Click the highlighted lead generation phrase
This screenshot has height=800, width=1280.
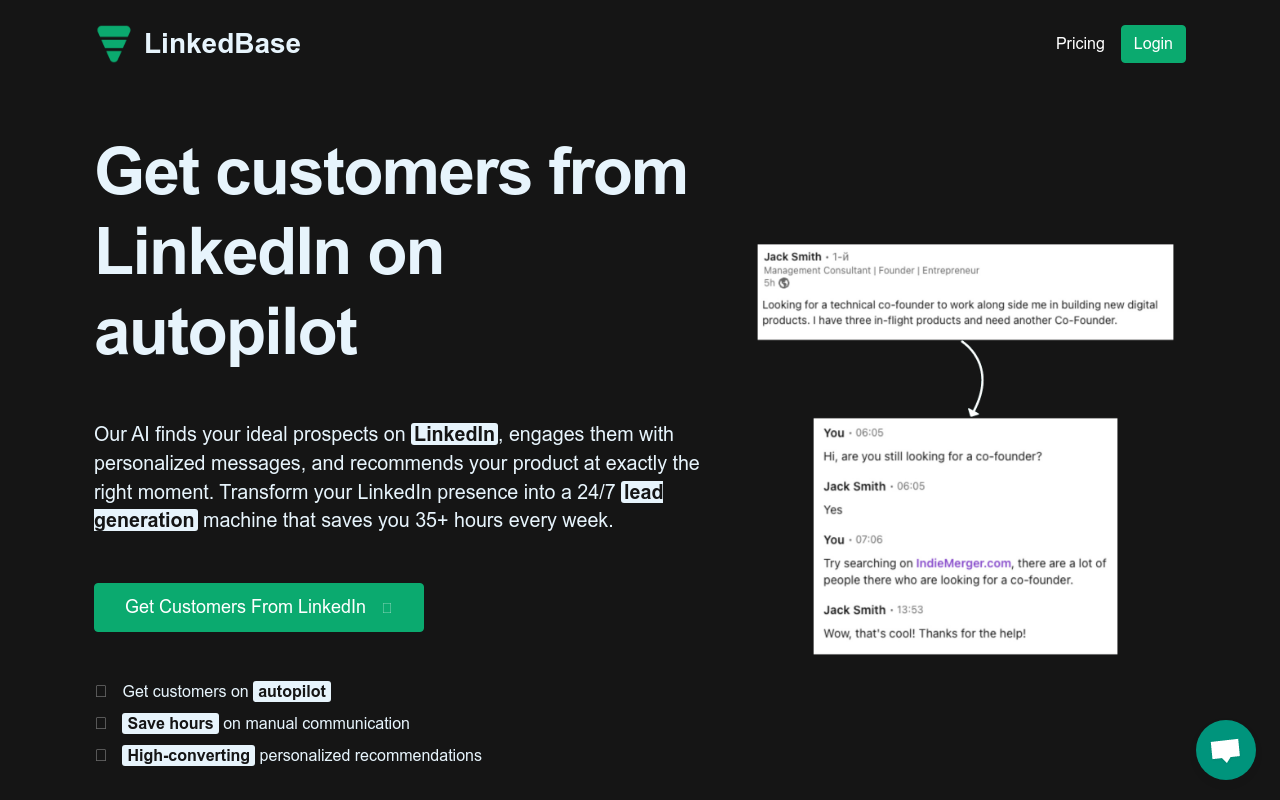point(378,506)
